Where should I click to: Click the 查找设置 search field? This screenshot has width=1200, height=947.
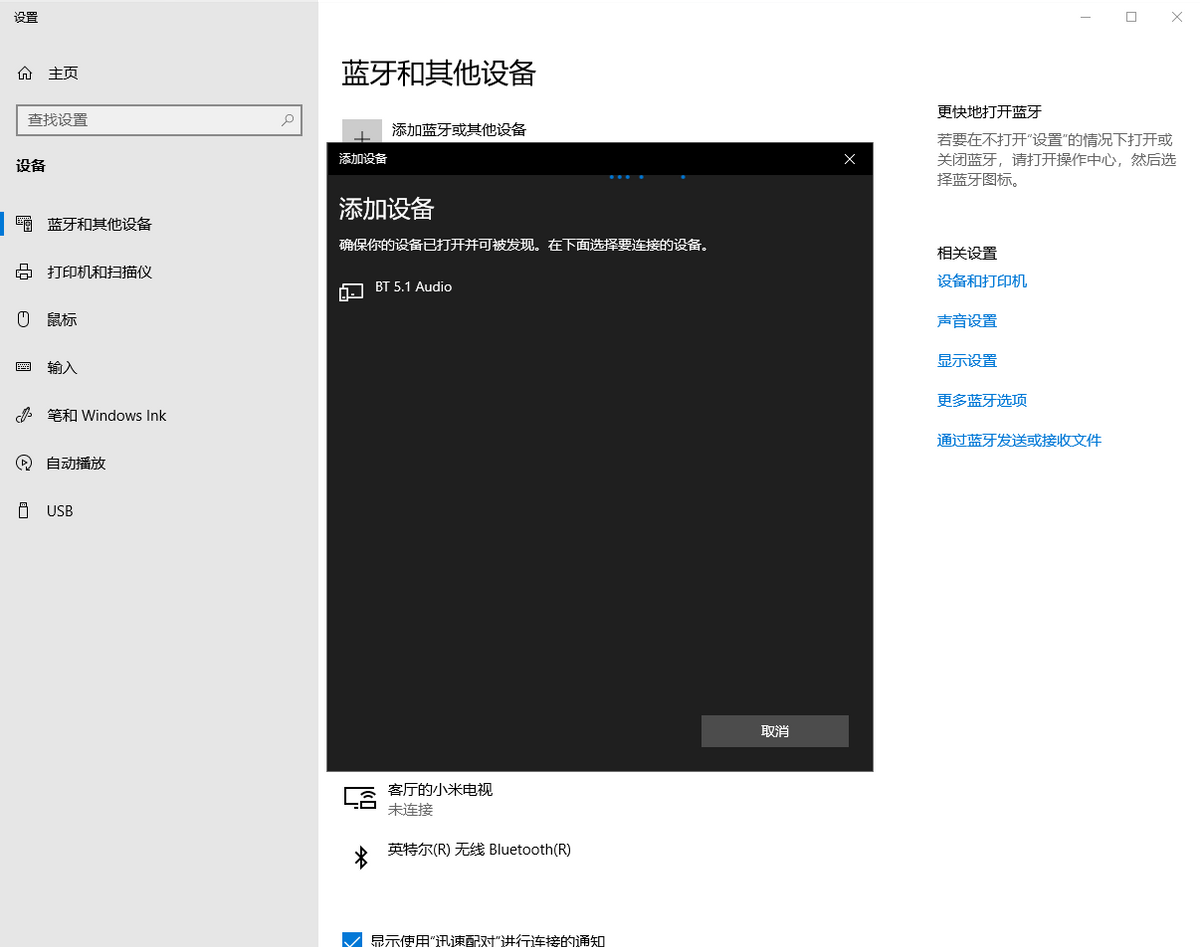pyautogui.click(x=159, y=120)
